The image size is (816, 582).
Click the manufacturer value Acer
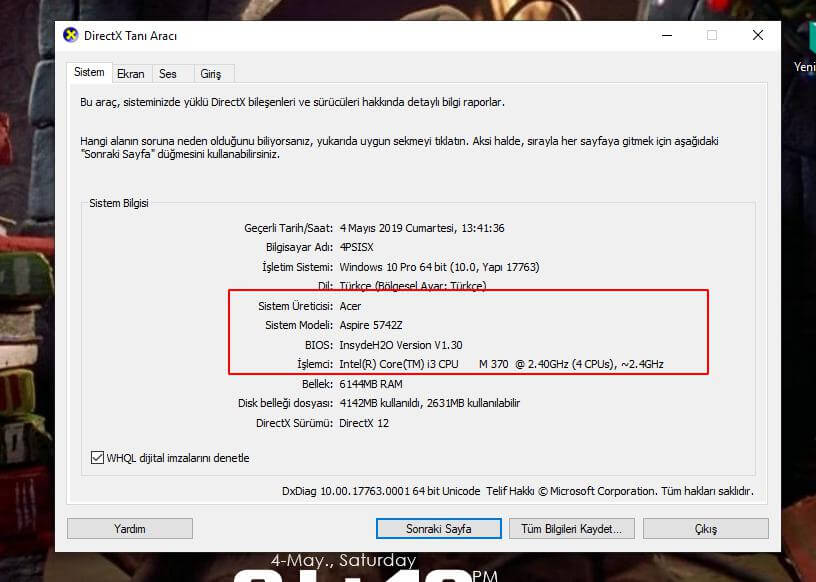(350, 306)
